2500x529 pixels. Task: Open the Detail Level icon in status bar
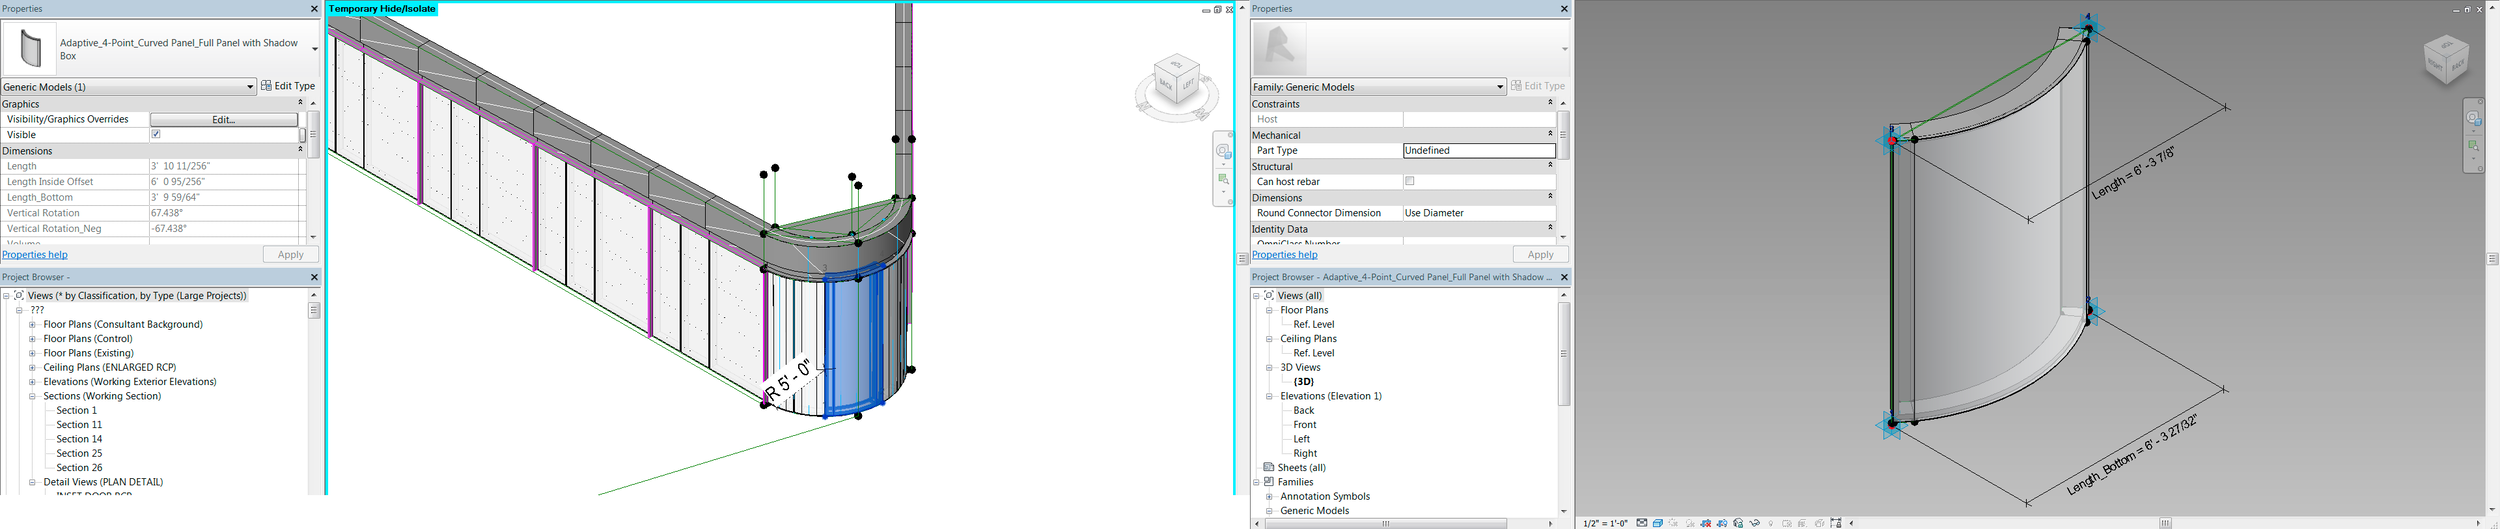[1642, 523]
